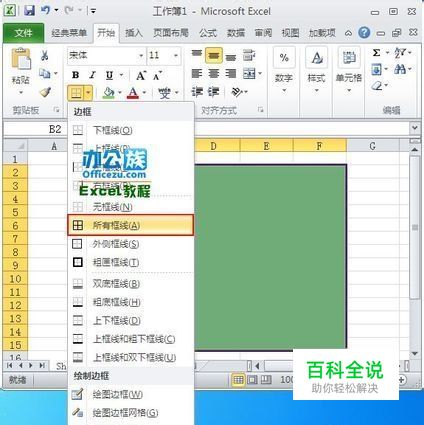Apply the fill color bucket
The height and width of the screenshot is (425, 424).
coord(109,93)
